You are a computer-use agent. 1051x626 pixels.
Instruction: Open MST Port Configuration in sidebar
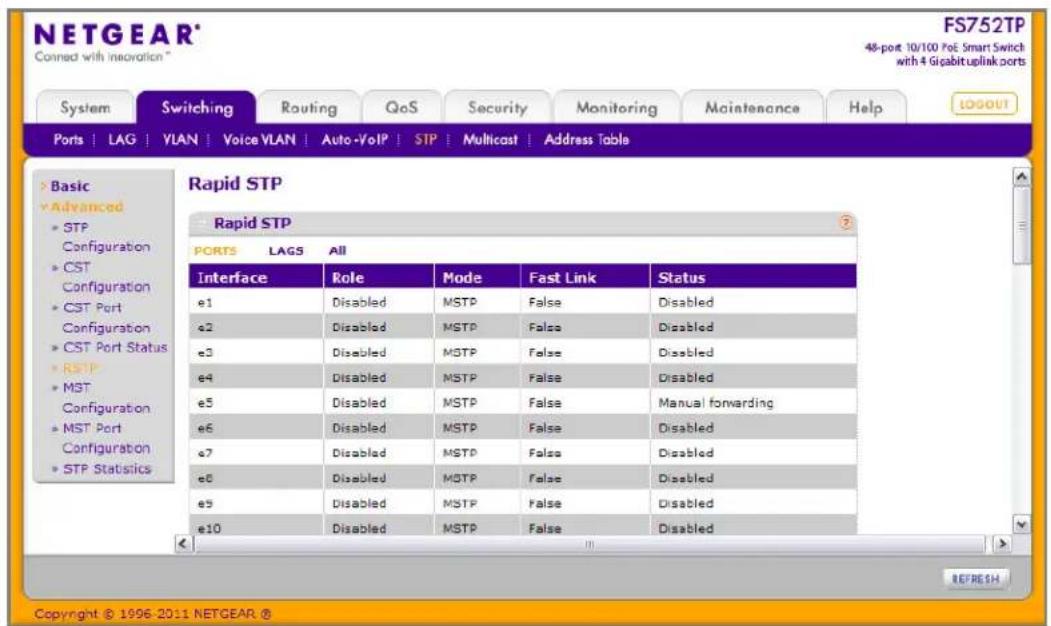point(106,438)
